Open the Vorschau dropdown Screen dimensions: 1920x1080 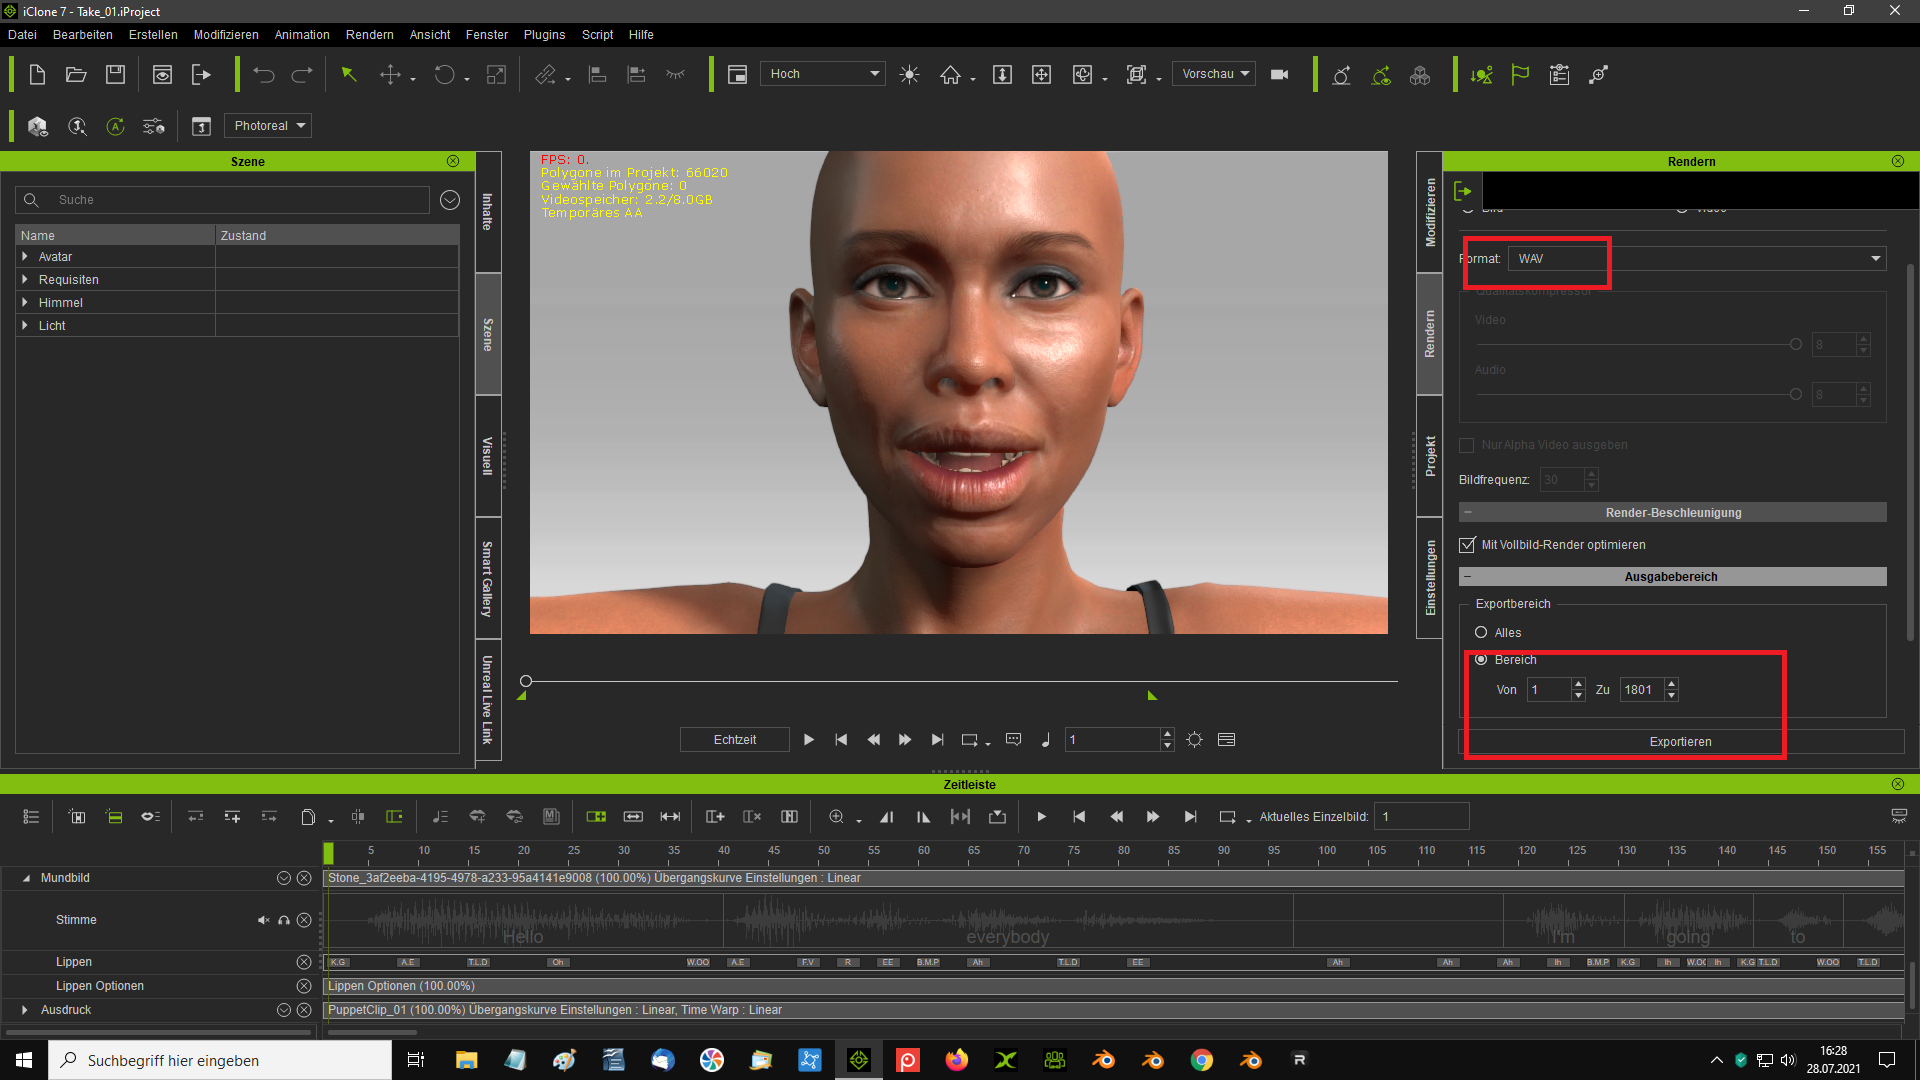pyautogui.click(x=1214, y=74)
